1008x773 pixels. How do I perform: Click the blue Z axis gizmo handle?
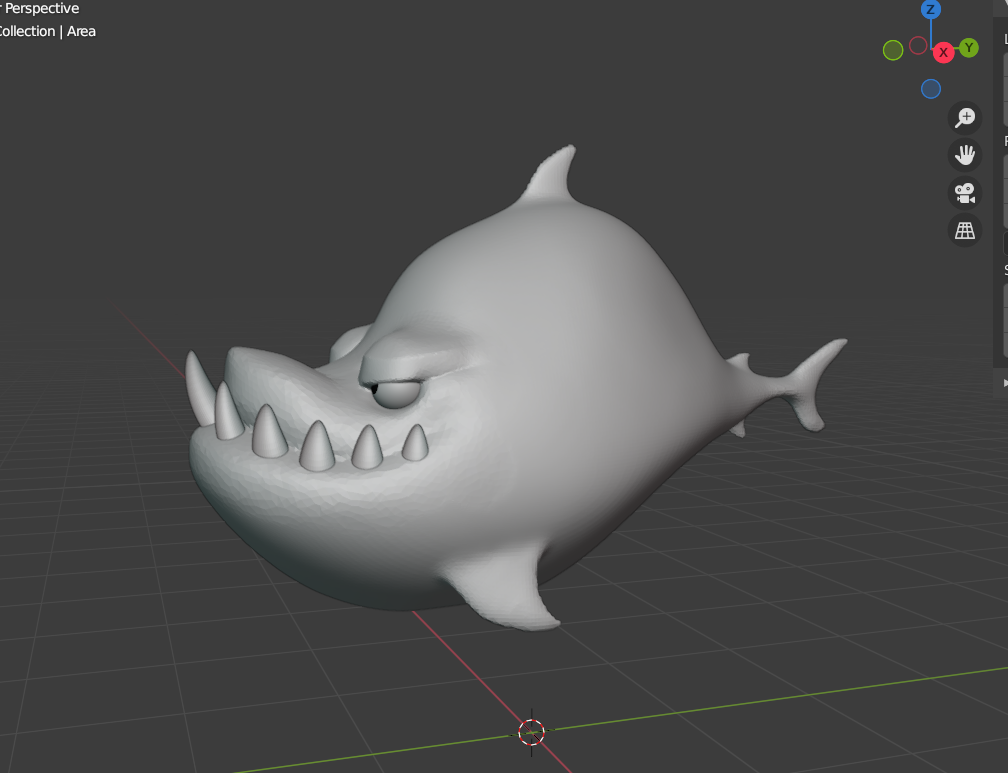coord(930,10)
